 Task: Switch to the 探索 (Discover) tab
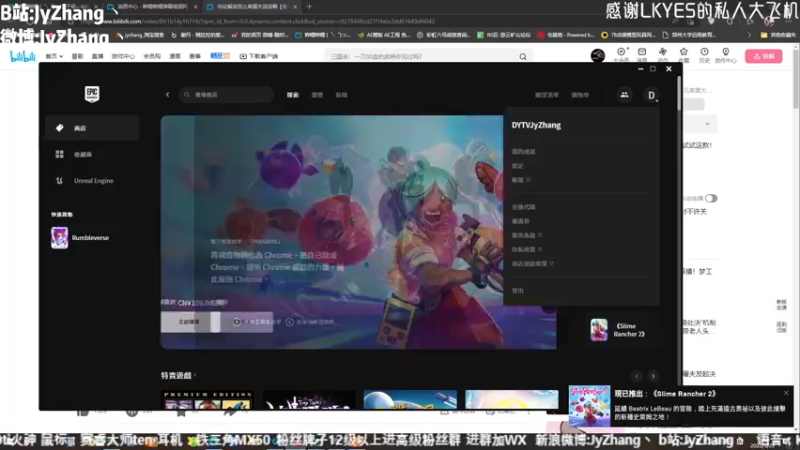click(x=293, y=95)
